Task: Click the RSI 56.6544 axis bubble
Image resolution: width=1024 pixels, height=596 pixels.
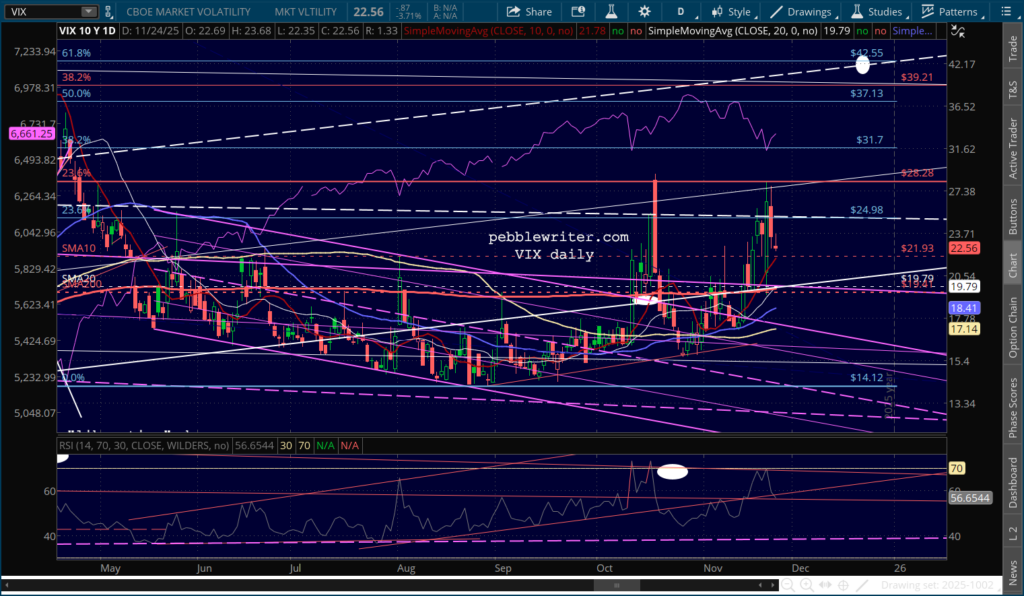Action: [970, 498]
